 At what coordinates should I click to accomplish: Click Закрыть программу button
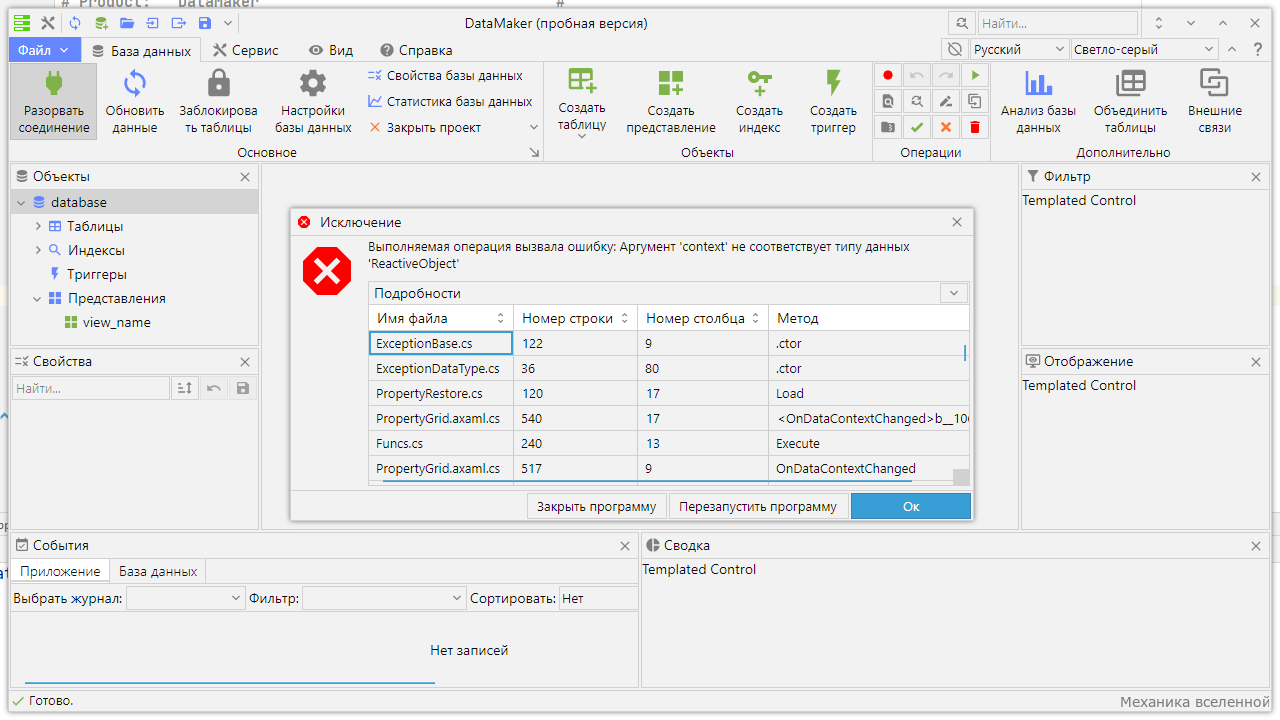tap(596, 506)
